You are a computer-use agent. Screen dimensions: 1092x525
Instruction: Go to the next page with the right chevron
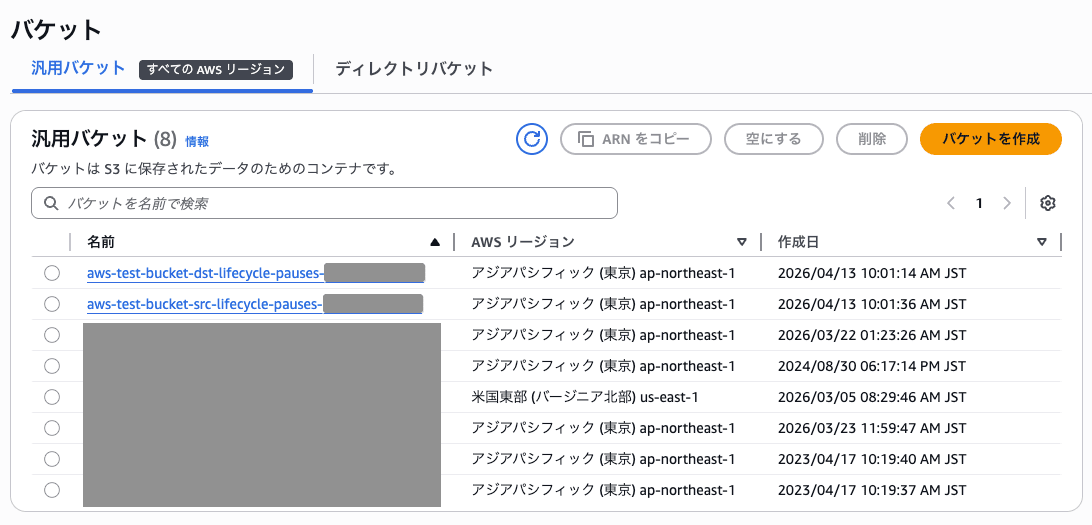point(1006,203)
